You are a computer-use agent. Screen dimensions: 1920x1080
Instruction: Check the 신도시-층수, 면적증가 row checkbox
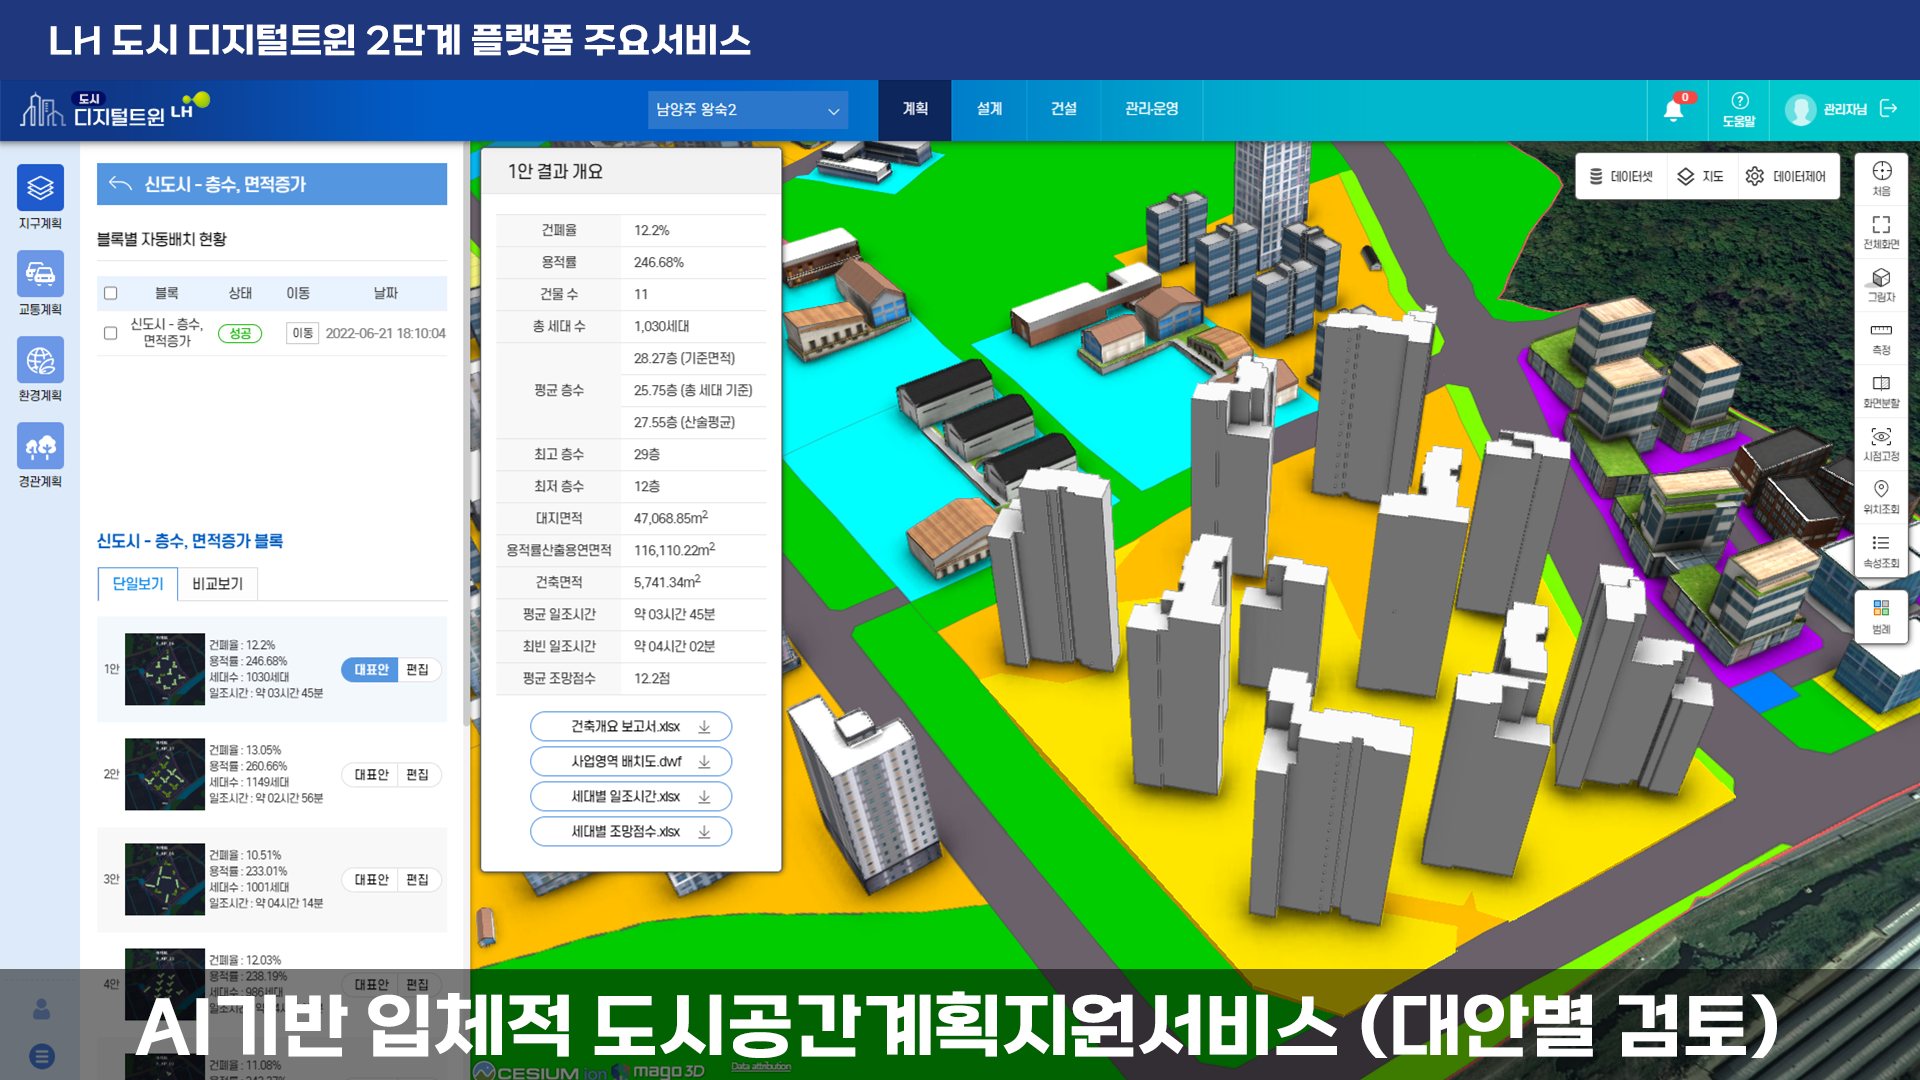[111, 333]
